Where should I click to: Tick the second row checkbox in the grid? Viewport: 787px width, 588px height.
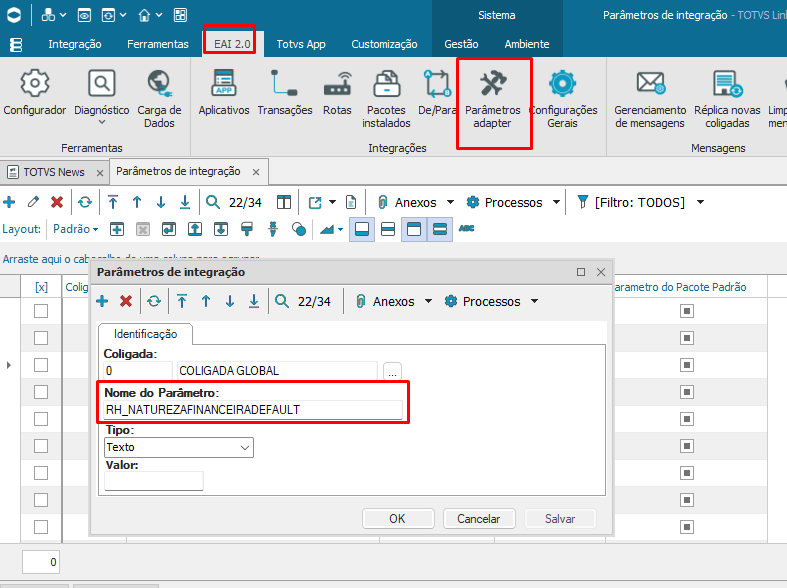[x=41, y=338]
